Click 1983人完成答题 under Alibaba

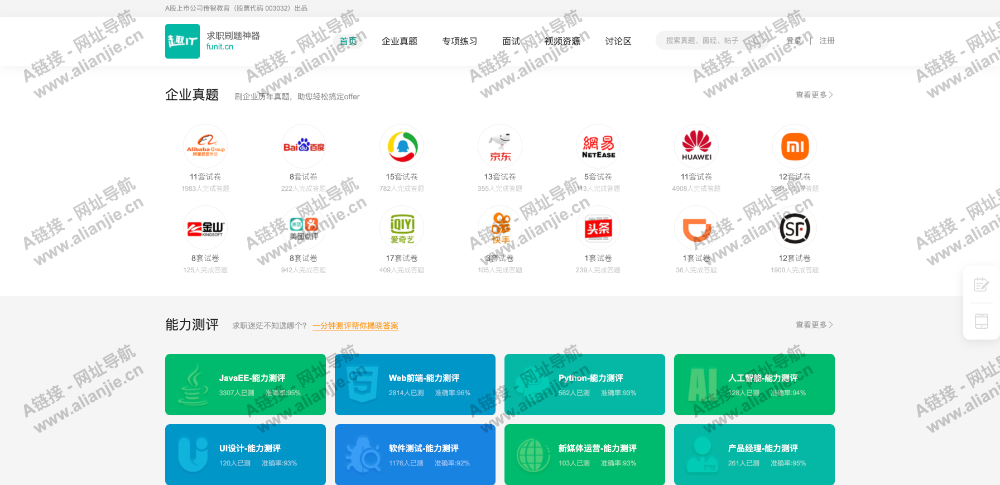tap(205, 189)
